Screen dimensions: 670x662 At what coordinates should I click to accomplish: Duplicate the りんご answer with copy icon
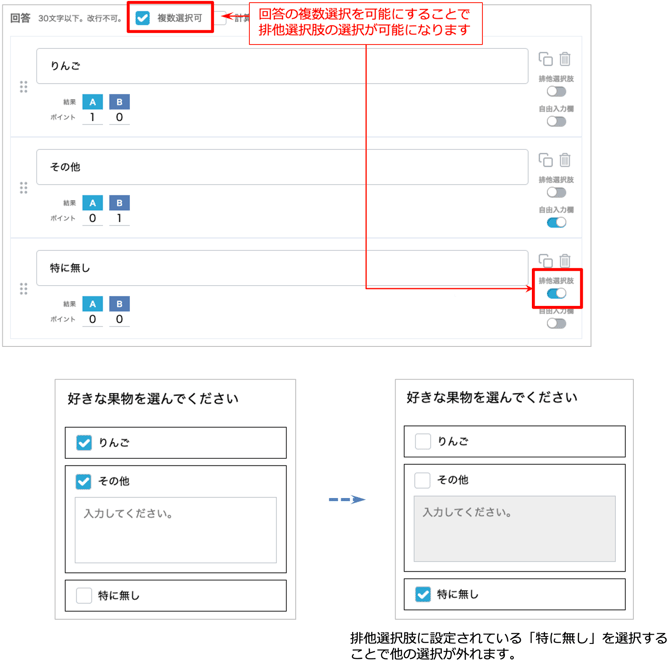(545, 59)
